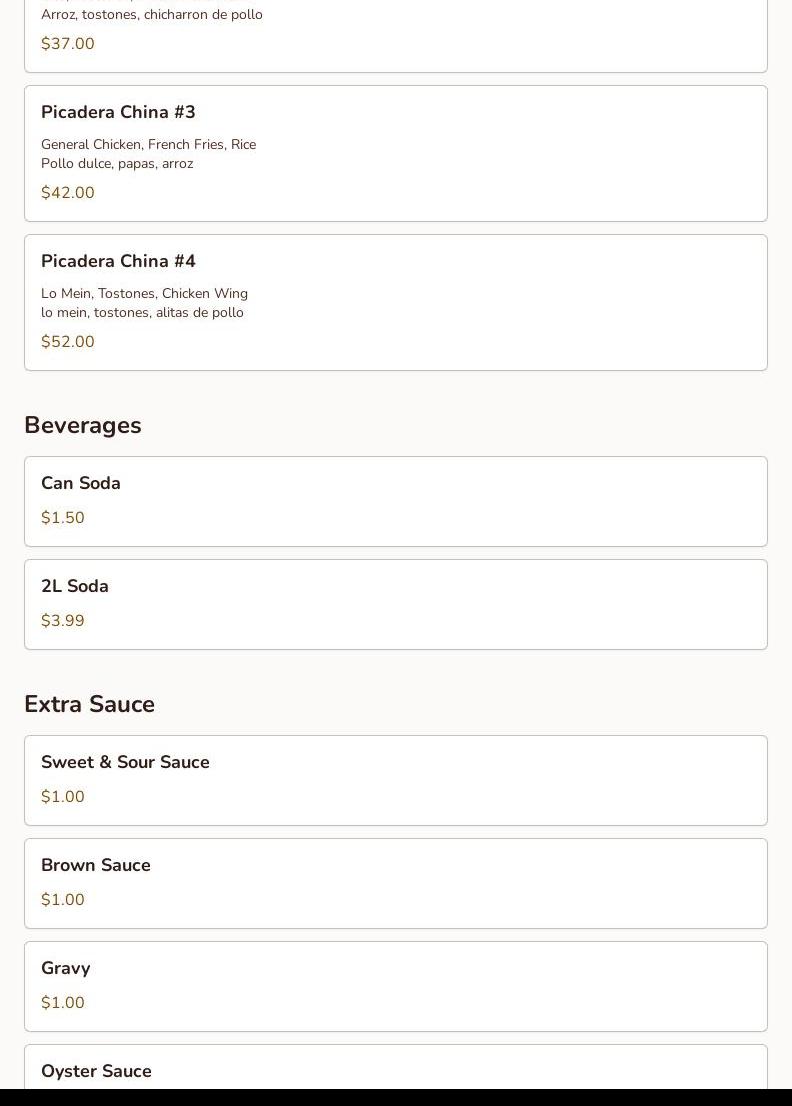Click the $42.00 price
The image size is (792, 1106).
pyautogui.click(x=68, y=193)
